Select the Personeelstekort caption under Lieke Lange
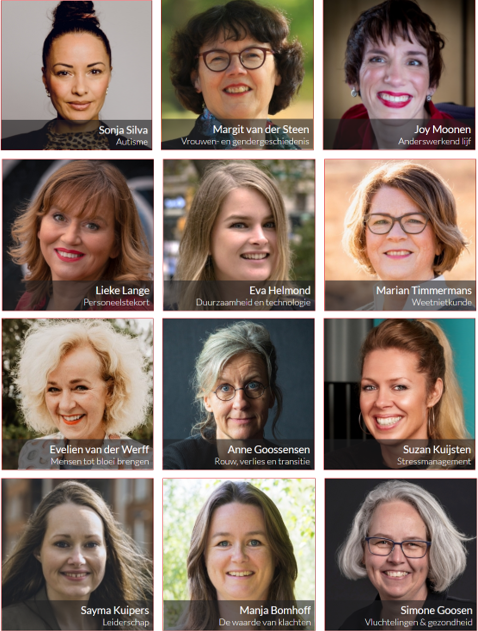This screenshot has height=631, width=478. point(116,302)
